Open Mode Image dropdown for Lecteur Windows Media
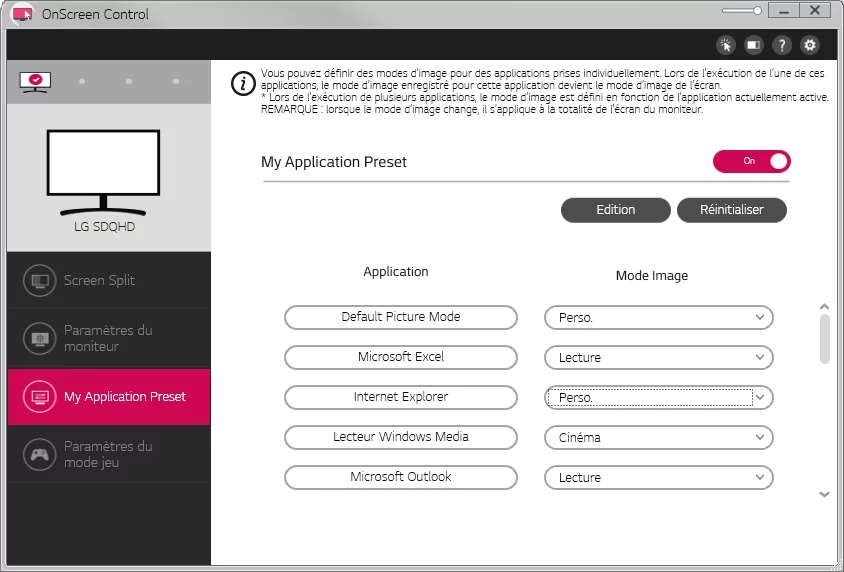This screenshot has height=572, width=844. [x=658, y=437]
